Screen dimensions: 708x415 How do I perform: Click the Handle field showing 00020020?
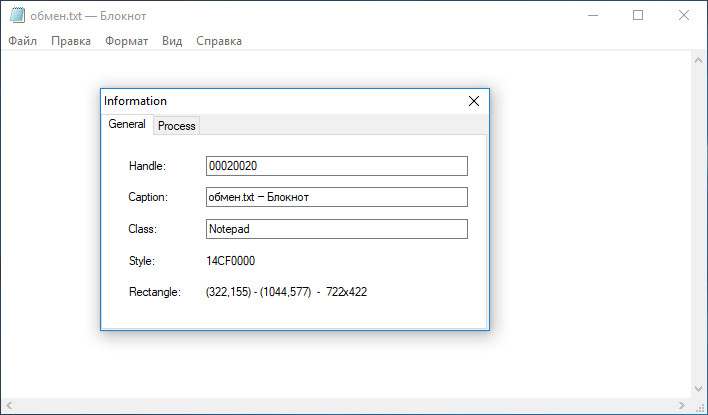point(337,166)
